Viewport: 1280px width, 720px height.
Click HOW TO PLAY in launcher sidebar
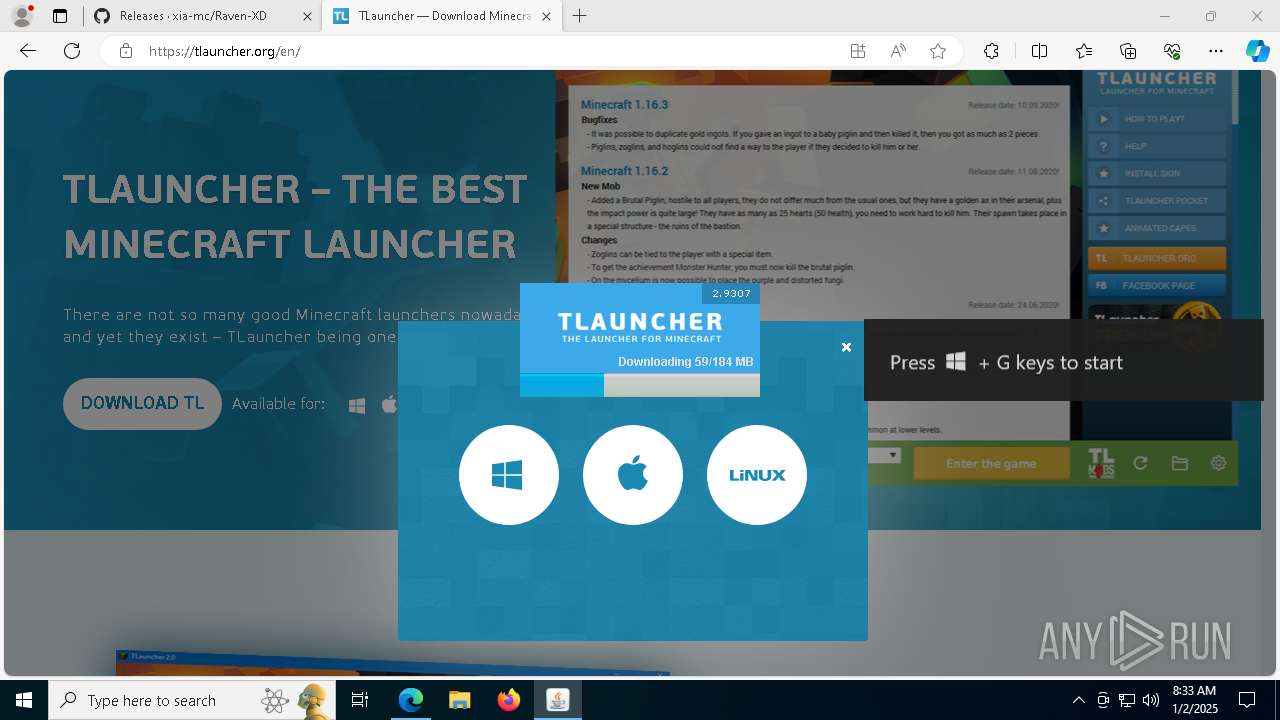pyautogui.click(x=1157, y=119)
